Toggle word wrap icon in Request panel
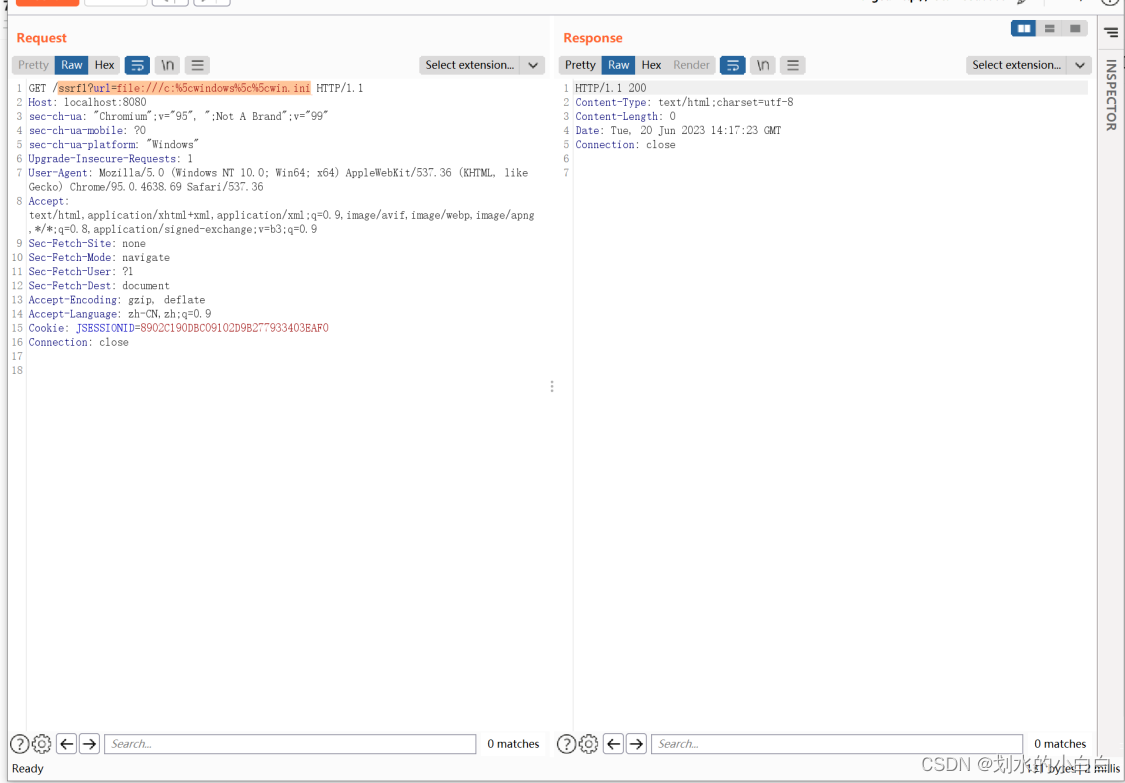Screen dimensions: 1125x783 pyautogui.click(x=137, y=65)
